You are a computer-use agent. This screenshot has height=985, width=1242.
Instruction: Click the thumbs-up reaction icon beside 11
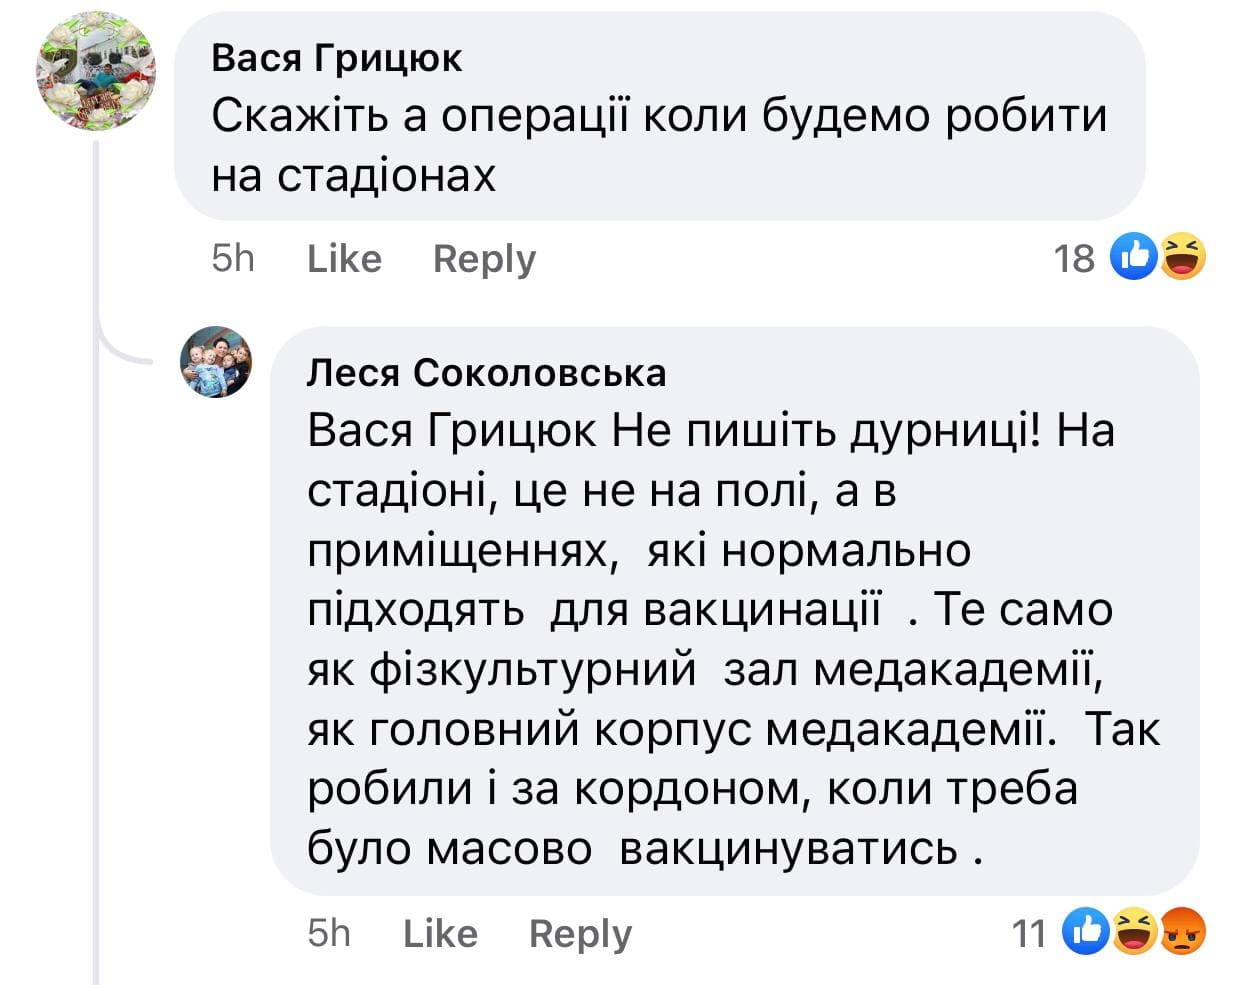click(1087, 932)
